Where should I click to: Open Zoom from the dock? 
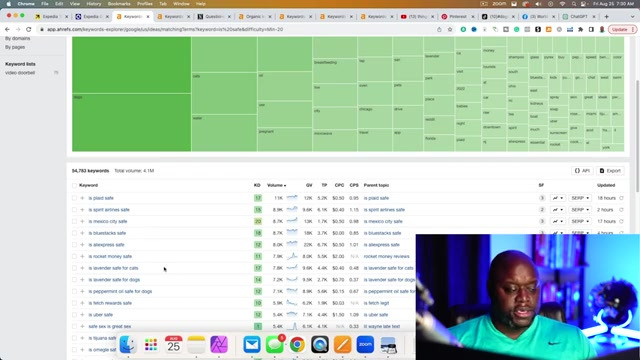pos(365,344)
